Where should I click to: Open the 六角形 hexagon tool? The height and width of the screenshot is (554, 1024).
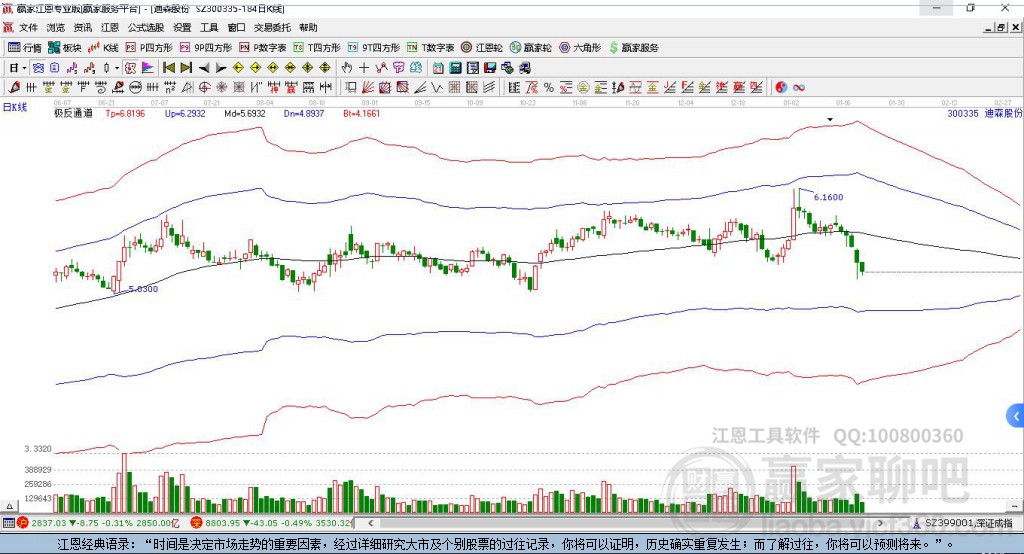[x=580, y=48]
